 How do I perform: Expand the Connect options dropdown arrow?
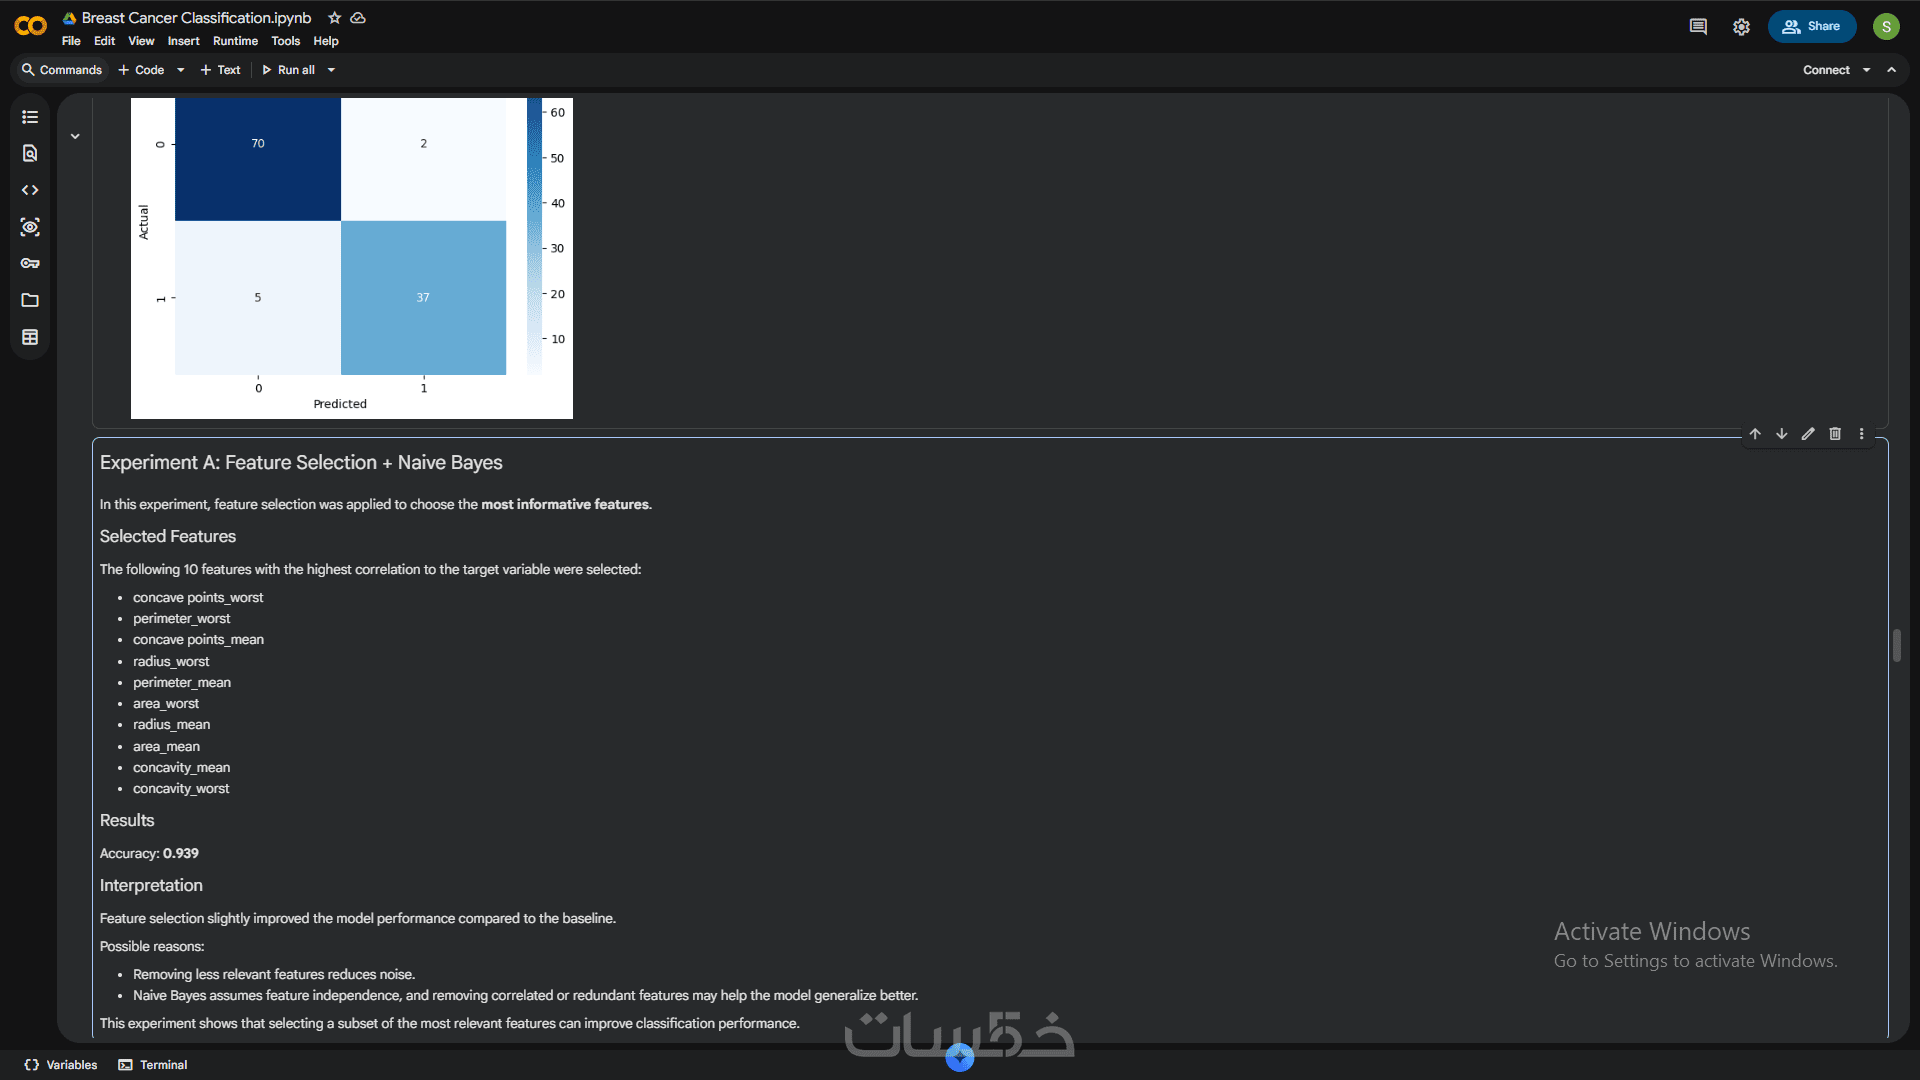[x=1866, y=70]
